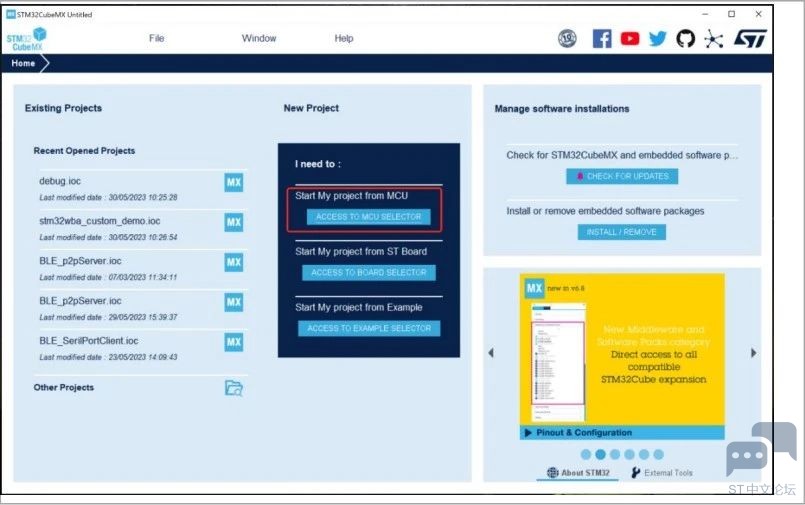805x505 pixels.
Task: Open the Help menu
Action: (x=343, y=38)
